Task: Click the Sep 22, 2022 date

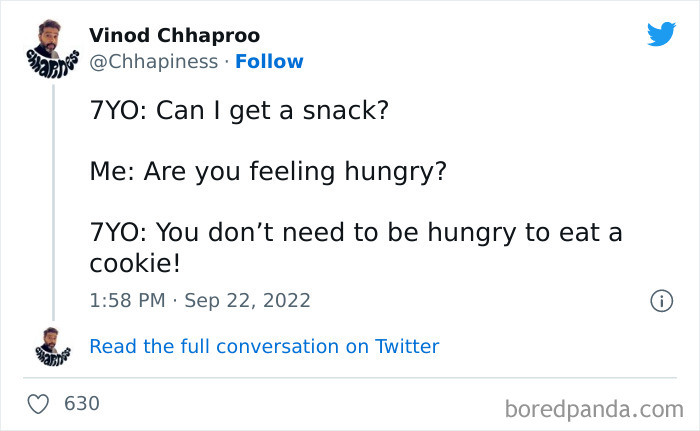Action: click(246, 300)
